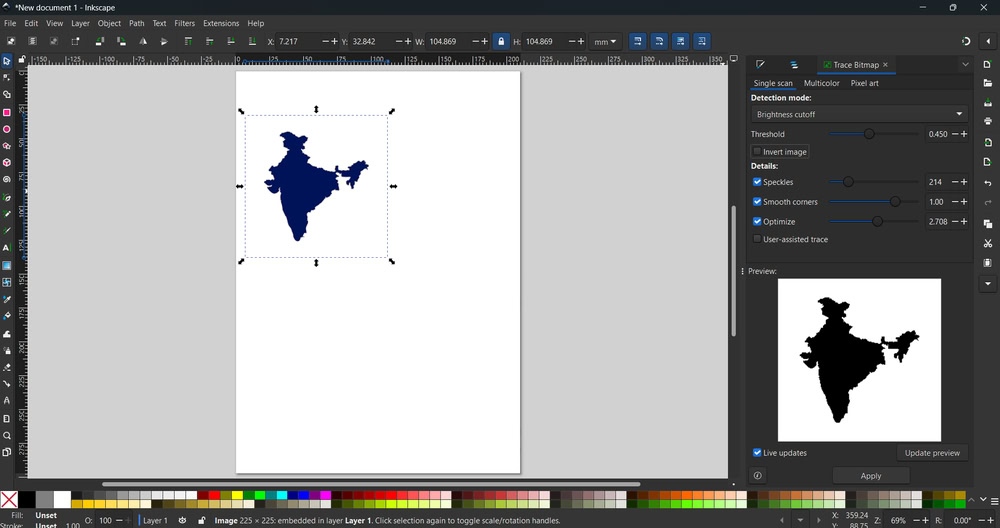Select the 3D Box tool

click(x=6, y=163)
